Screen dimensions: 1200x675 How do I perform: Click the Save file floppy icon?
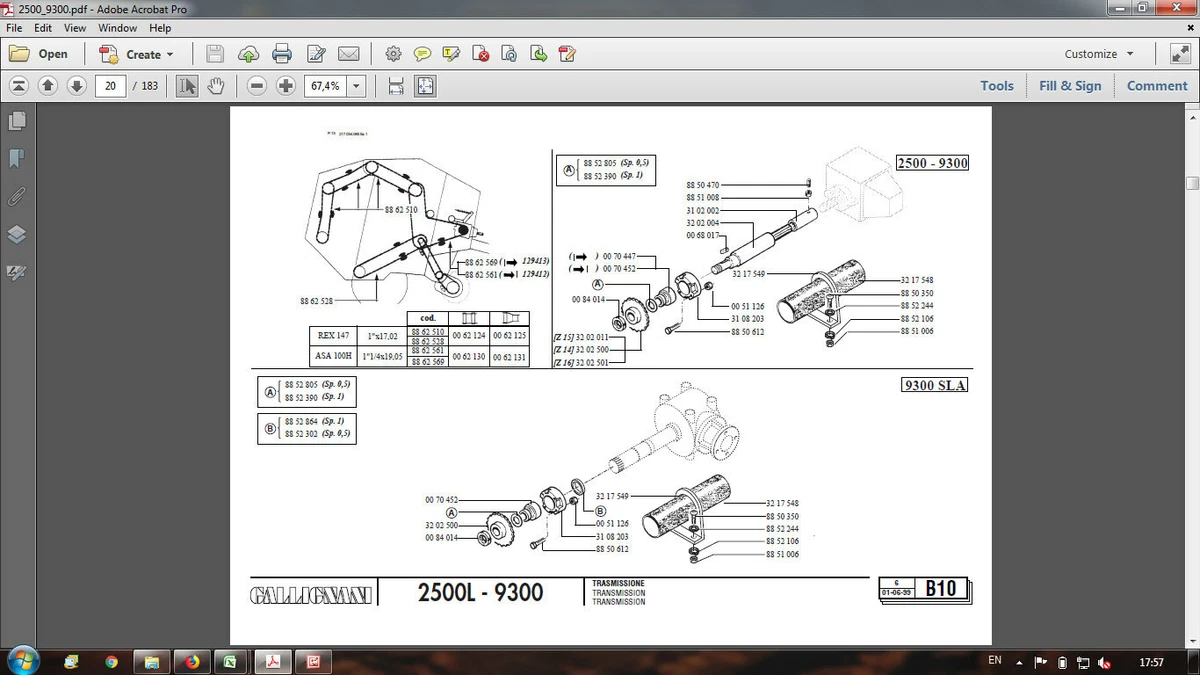tap(215, 54)
